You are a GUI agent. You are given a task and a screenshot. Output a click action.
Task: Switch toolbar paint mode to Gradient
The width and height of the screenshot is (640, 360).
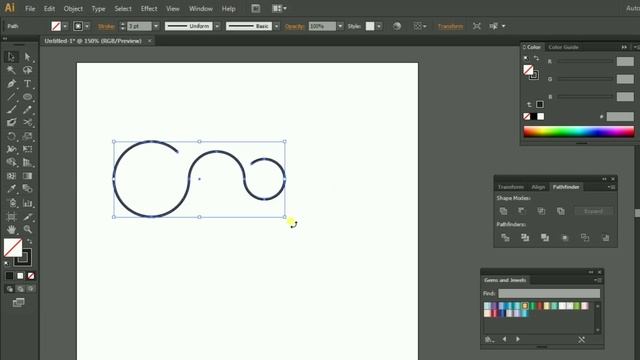[x=20, y=276]
